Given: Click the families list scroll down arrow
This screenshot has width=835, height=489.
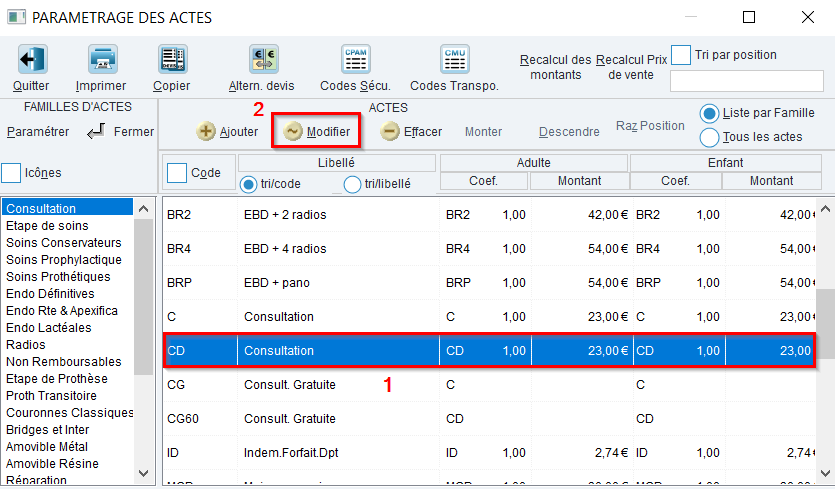Looking at the screenshot, I should [144, 473].
